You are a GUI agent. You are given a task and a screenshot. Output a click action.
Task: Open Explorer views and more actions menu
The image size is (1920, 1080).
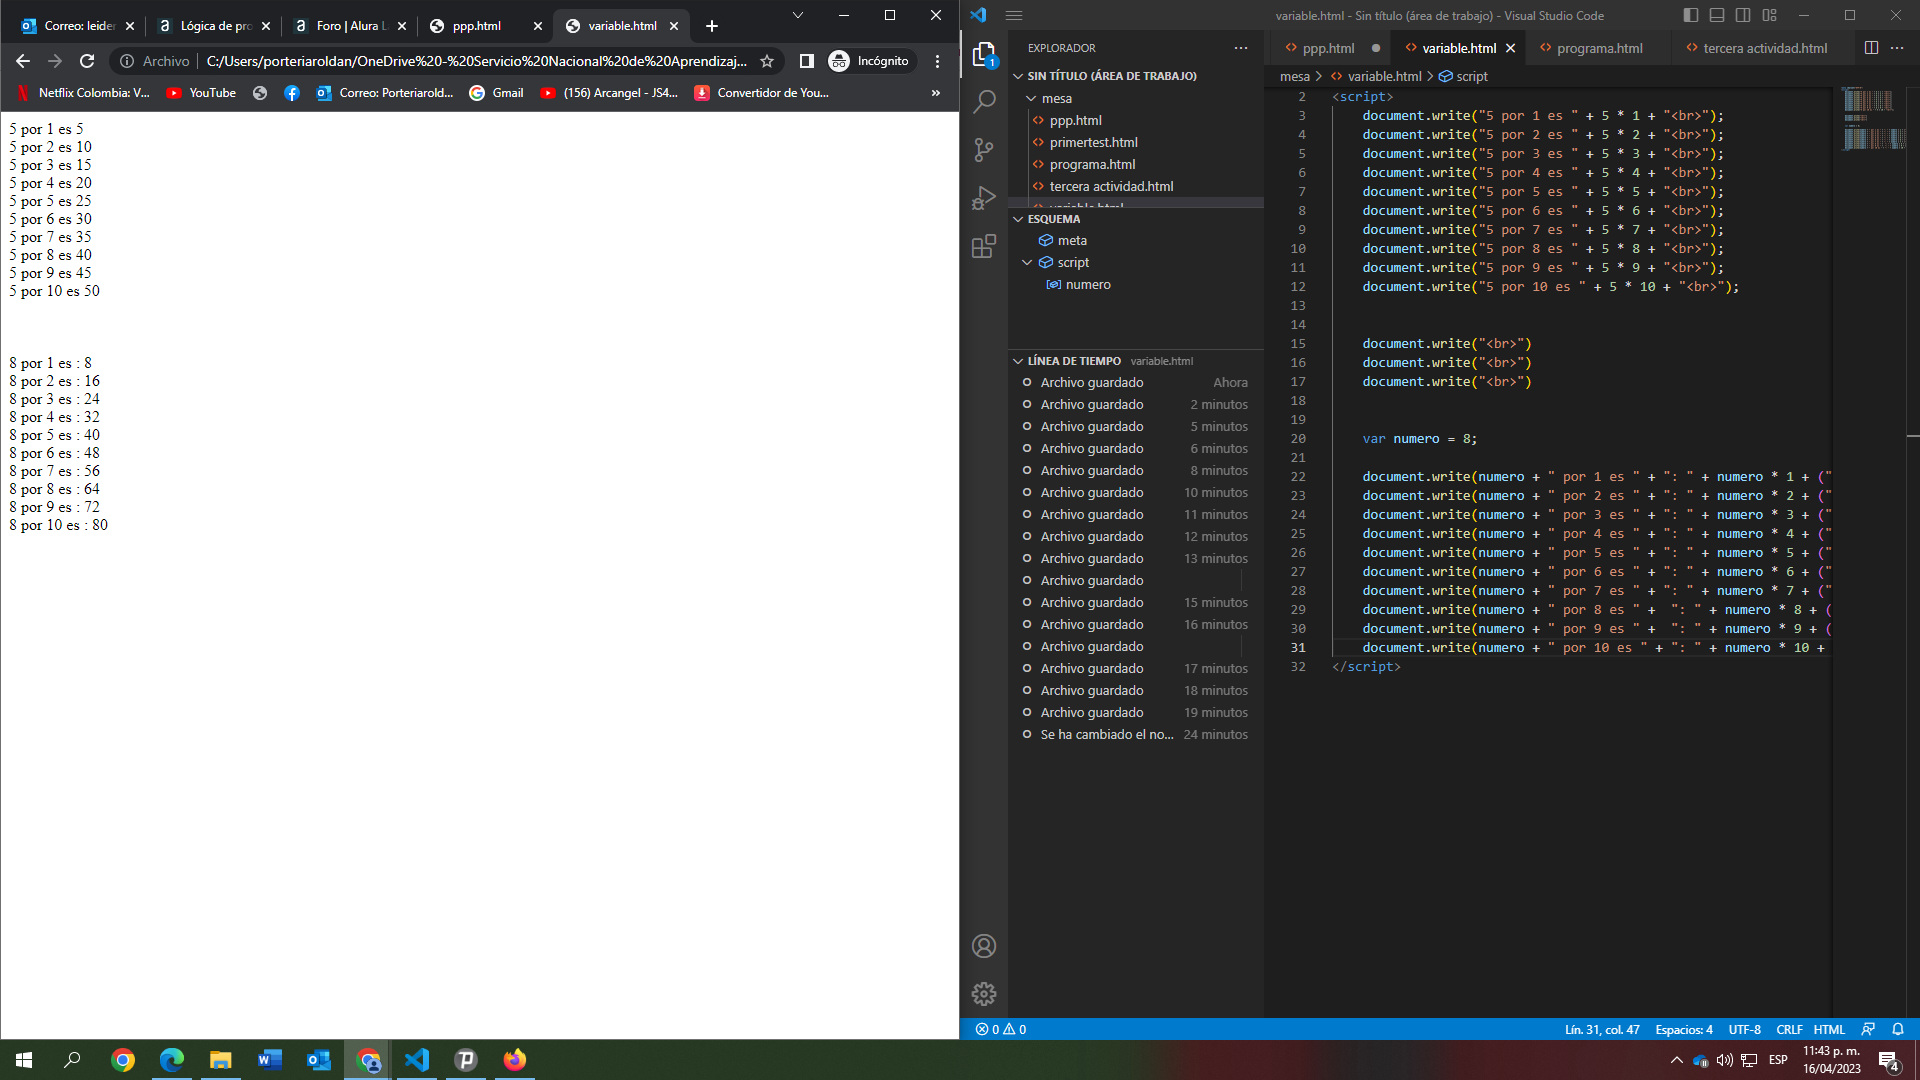1241,48
